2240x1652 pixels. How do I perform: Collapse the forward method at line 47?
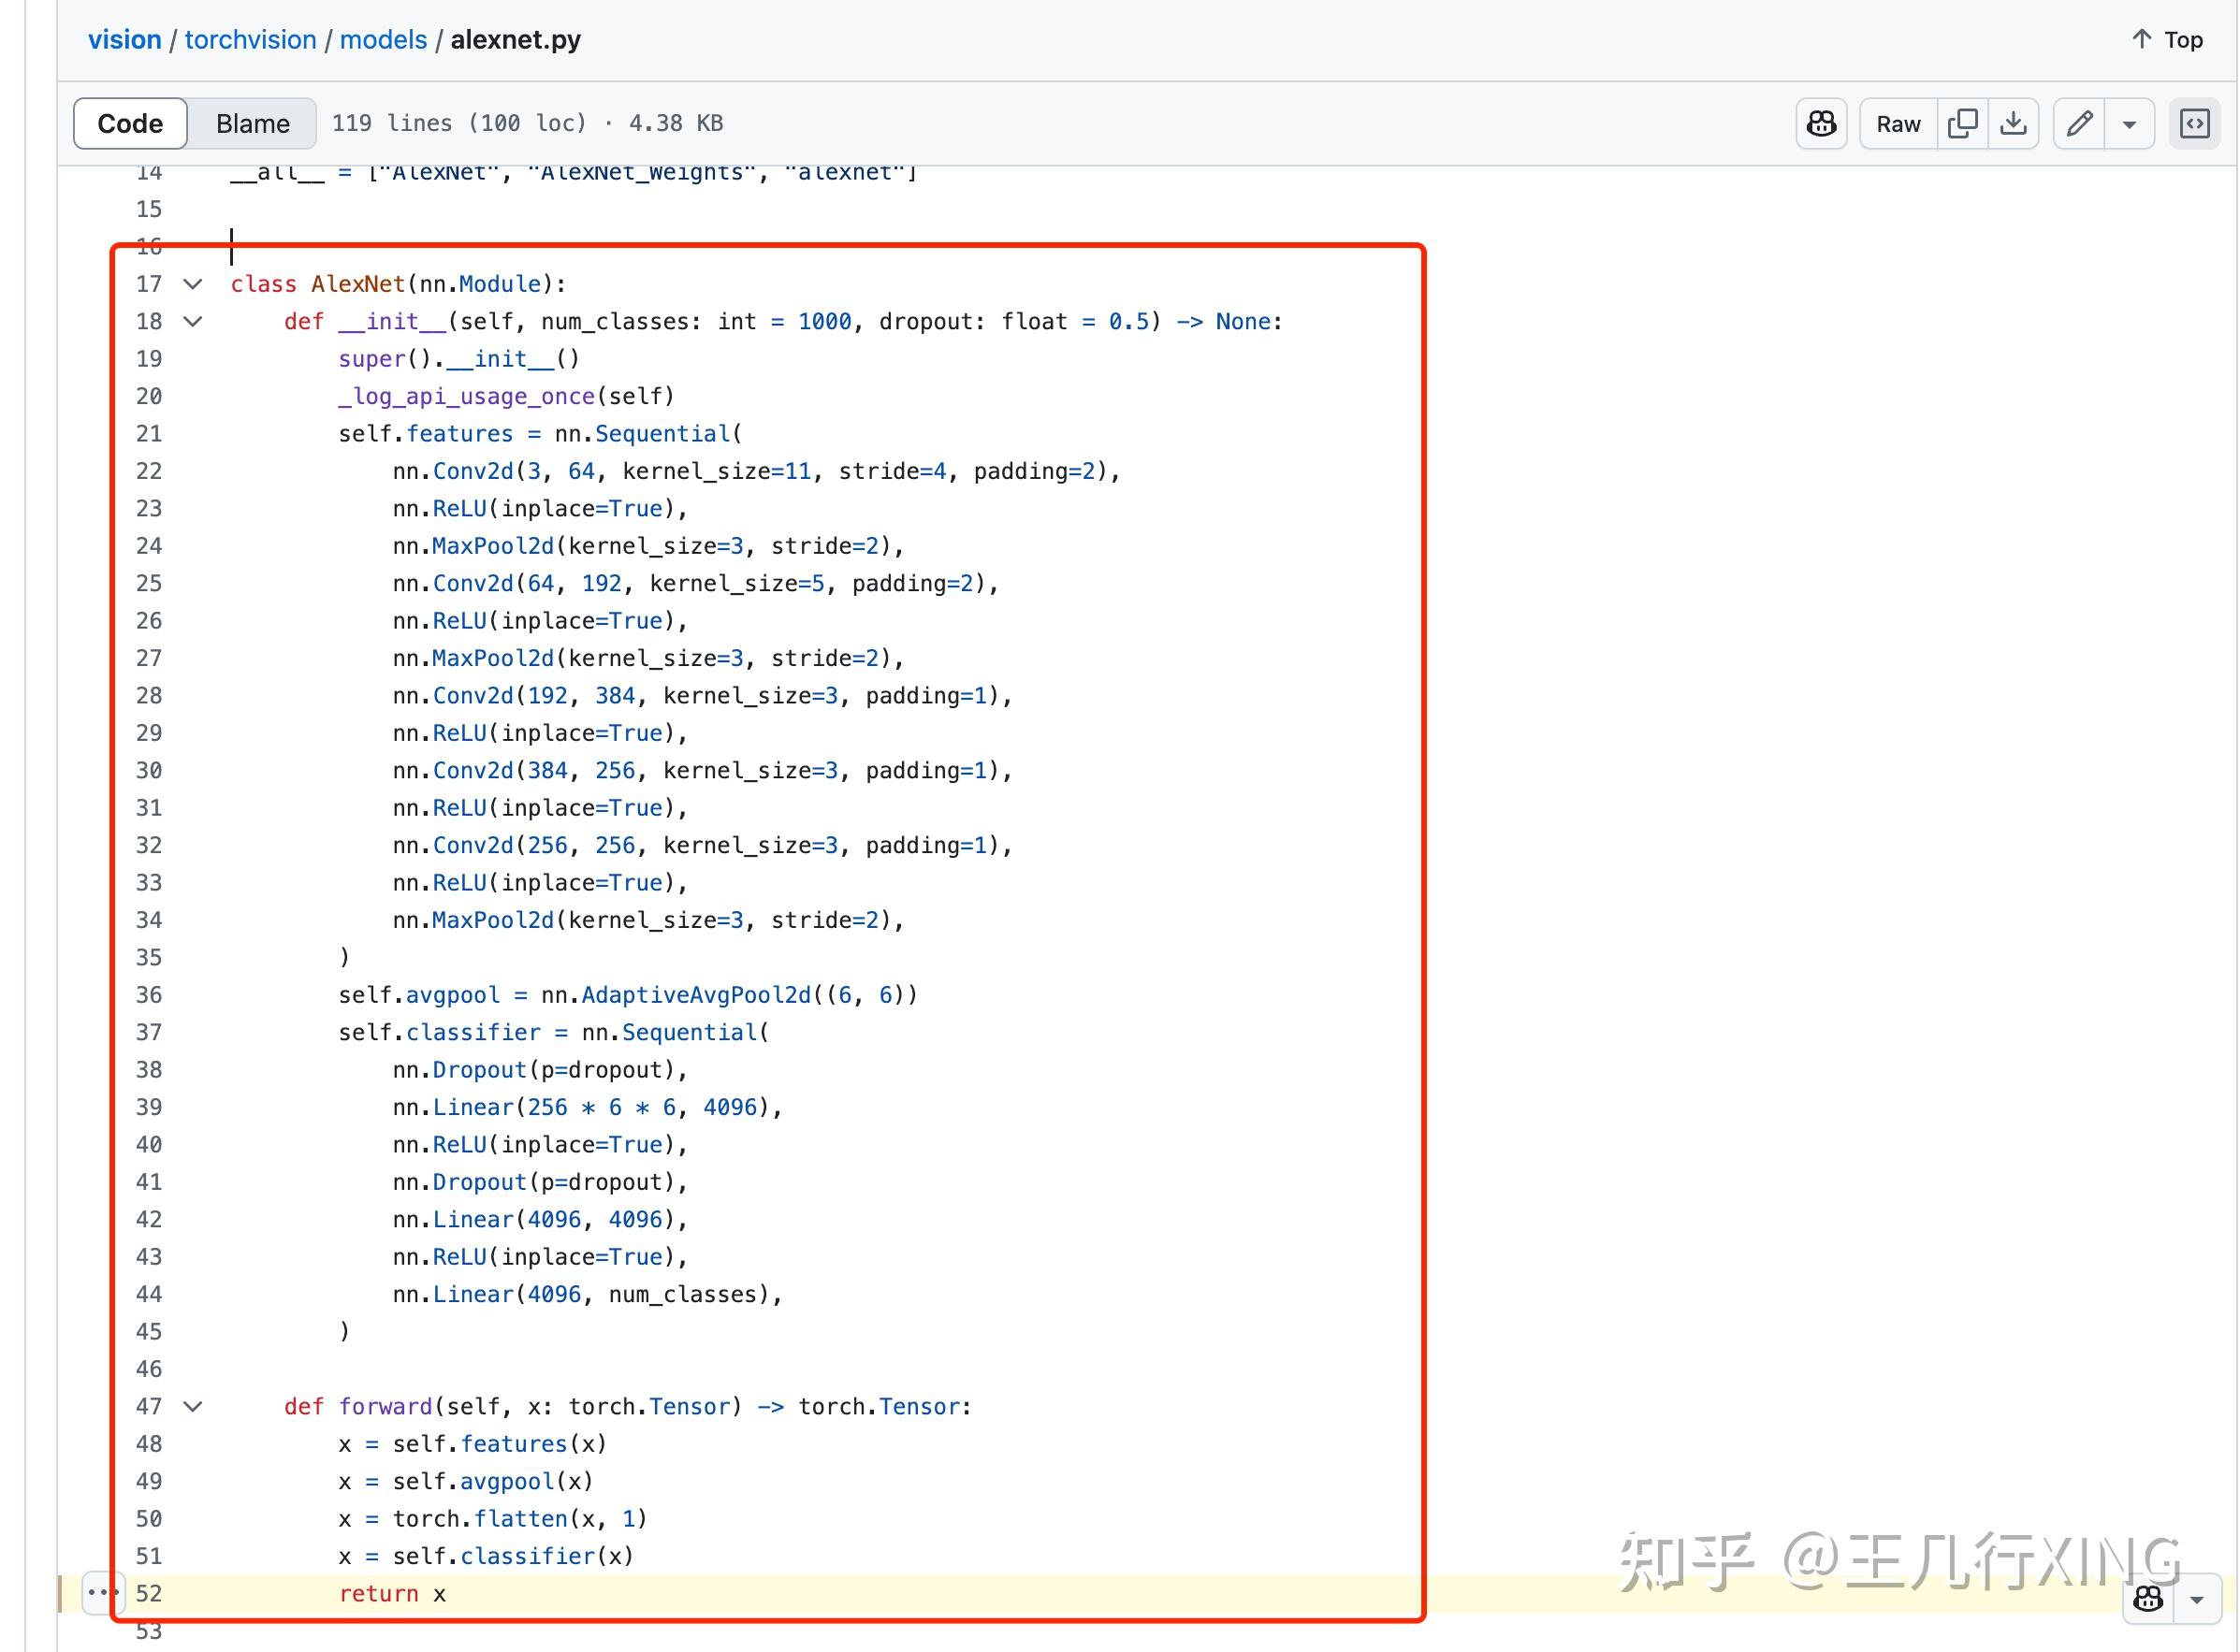pyautogui.click(x=192, y=1406)
